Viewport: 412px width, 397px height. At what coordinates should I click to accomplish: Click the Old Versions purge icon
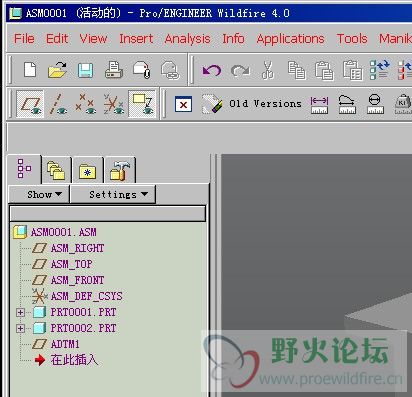(x=212, y=104)
